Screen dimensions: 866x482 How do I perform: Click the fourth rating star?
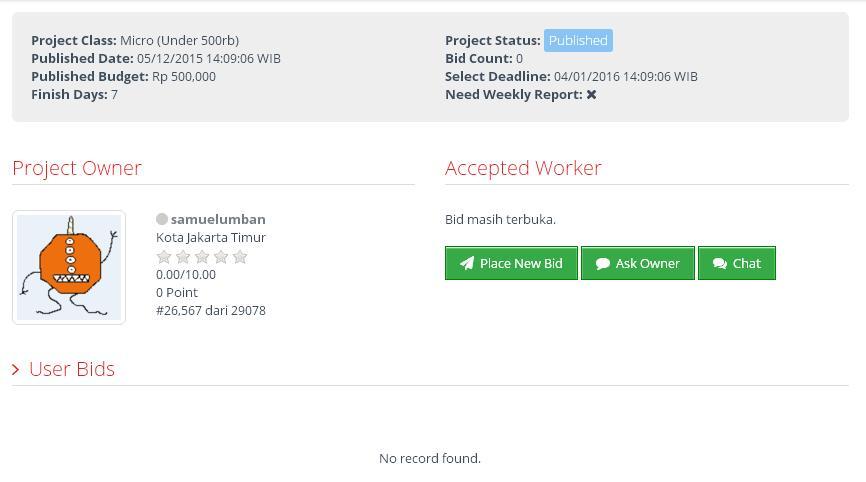click(221, 257)
